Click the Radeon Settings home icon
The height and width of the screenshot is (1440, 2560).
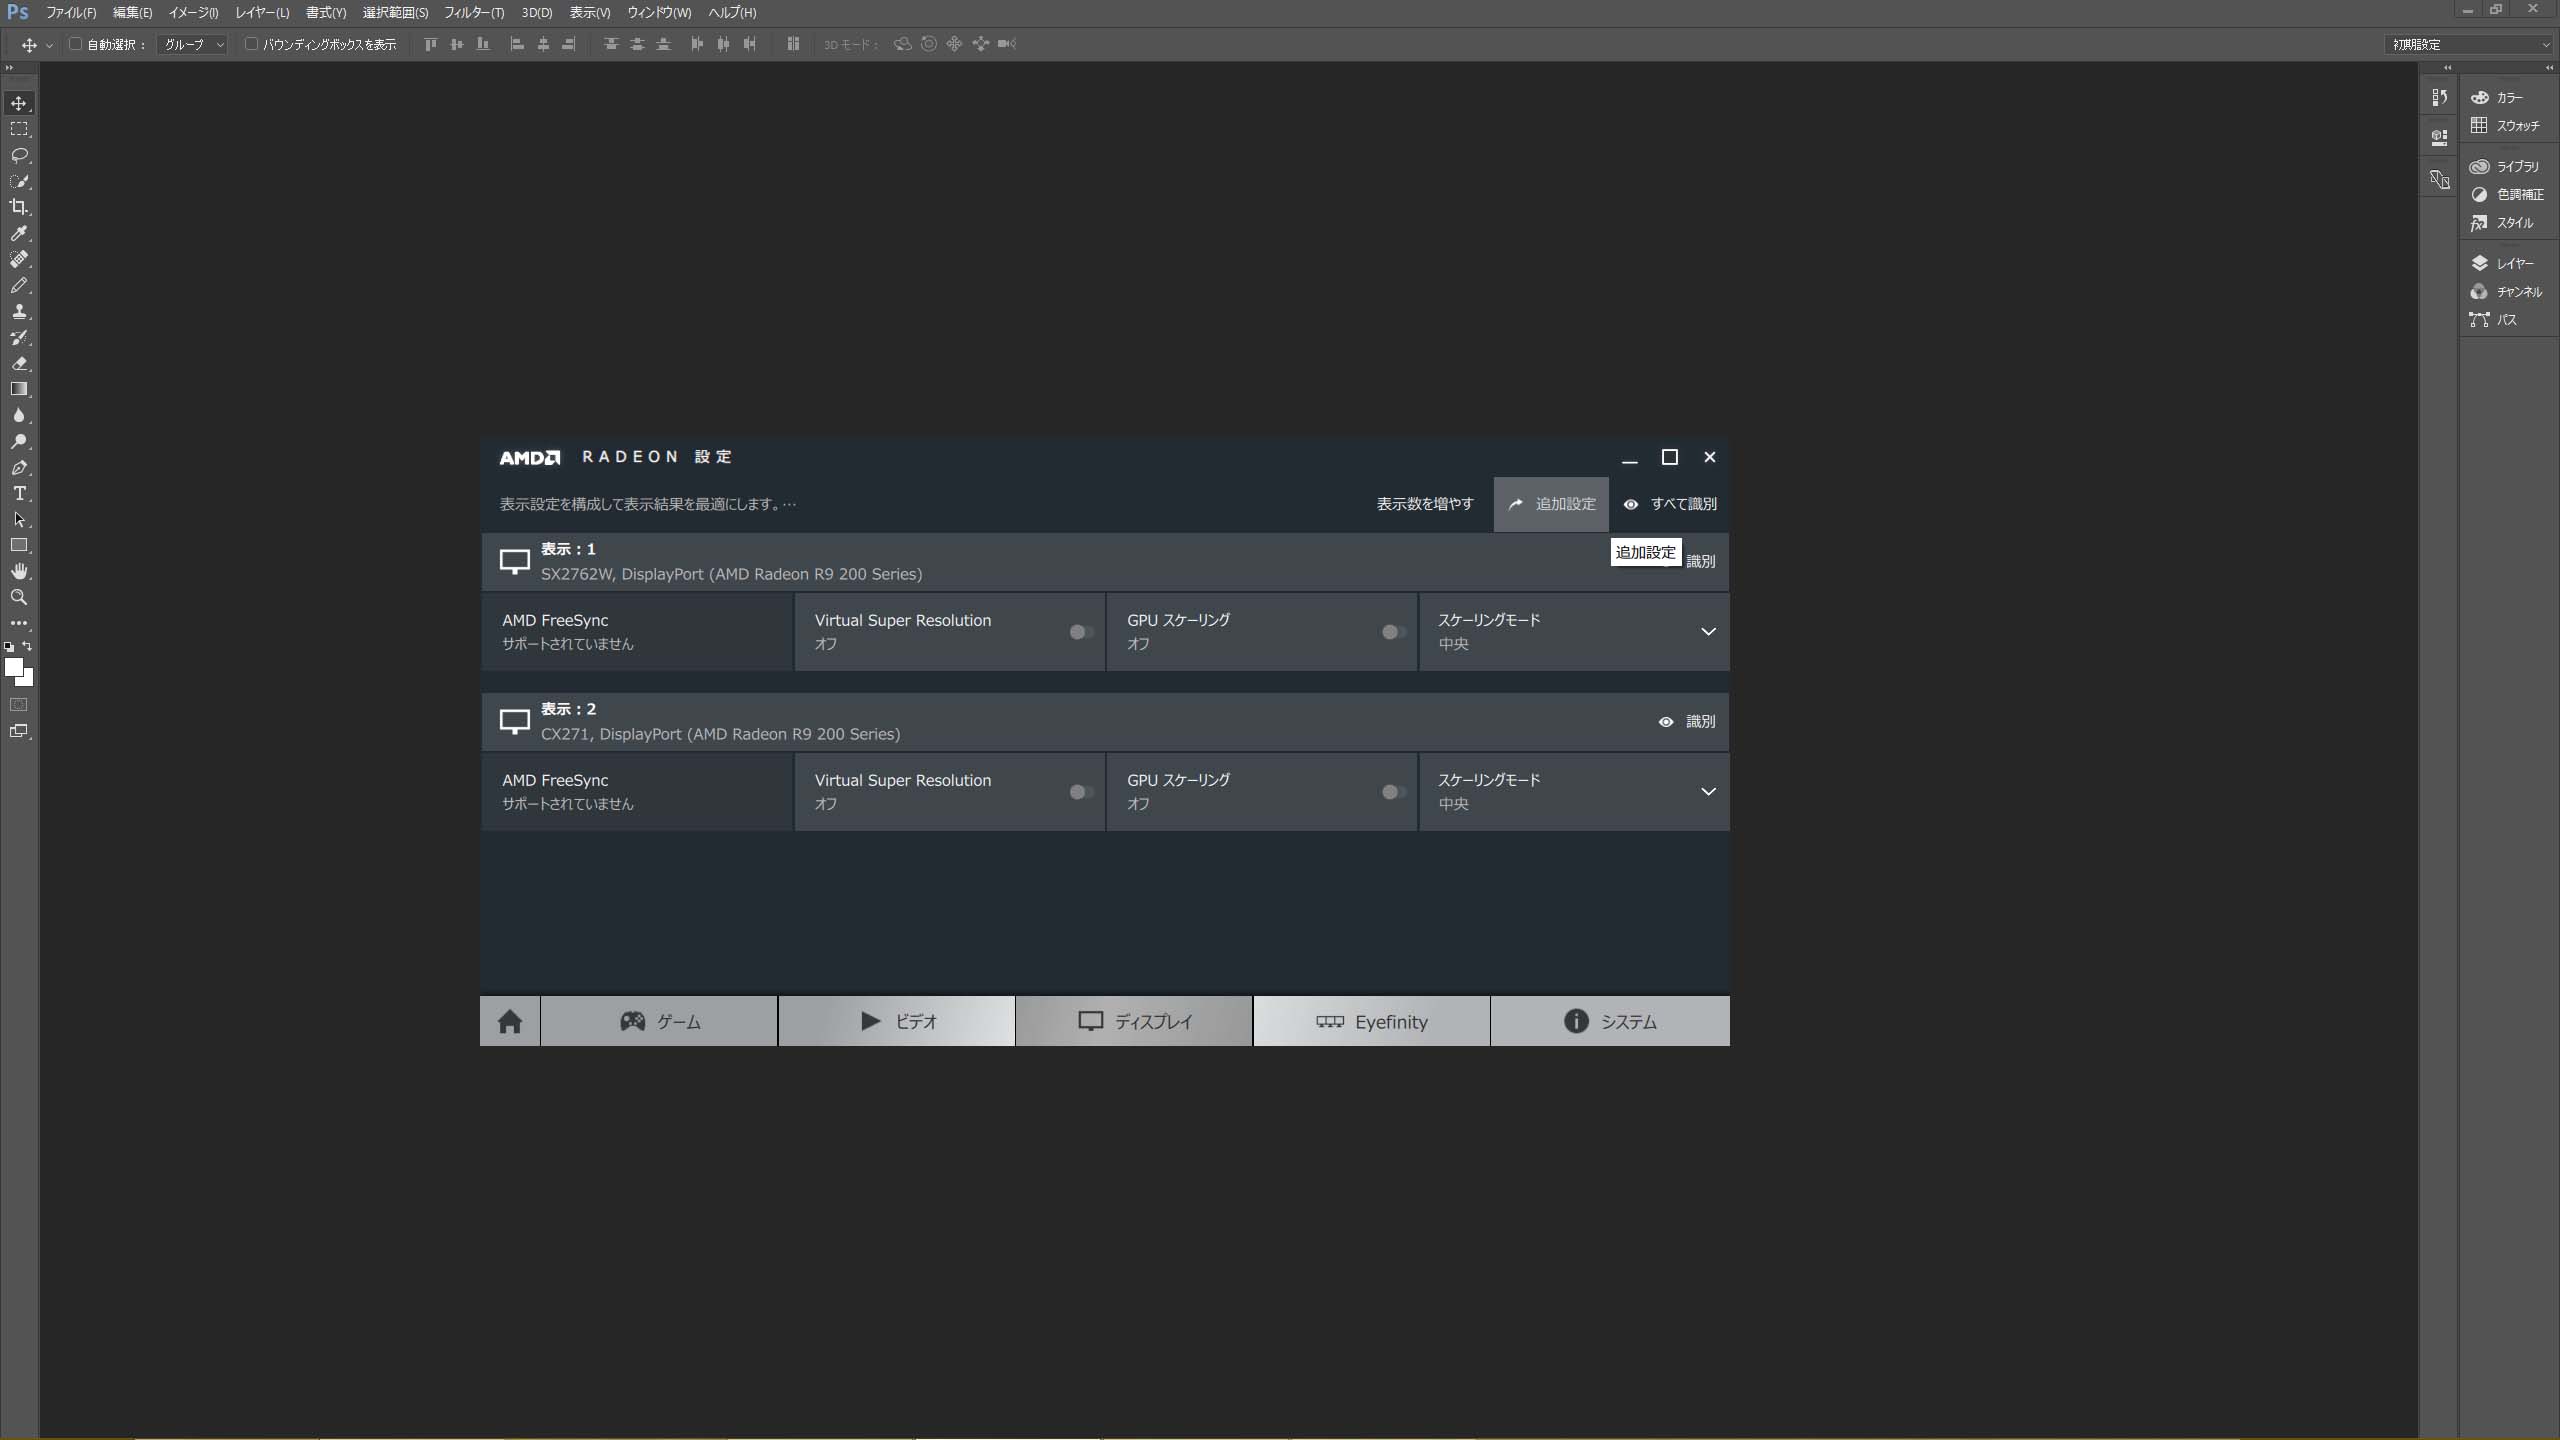[510, 1021]
